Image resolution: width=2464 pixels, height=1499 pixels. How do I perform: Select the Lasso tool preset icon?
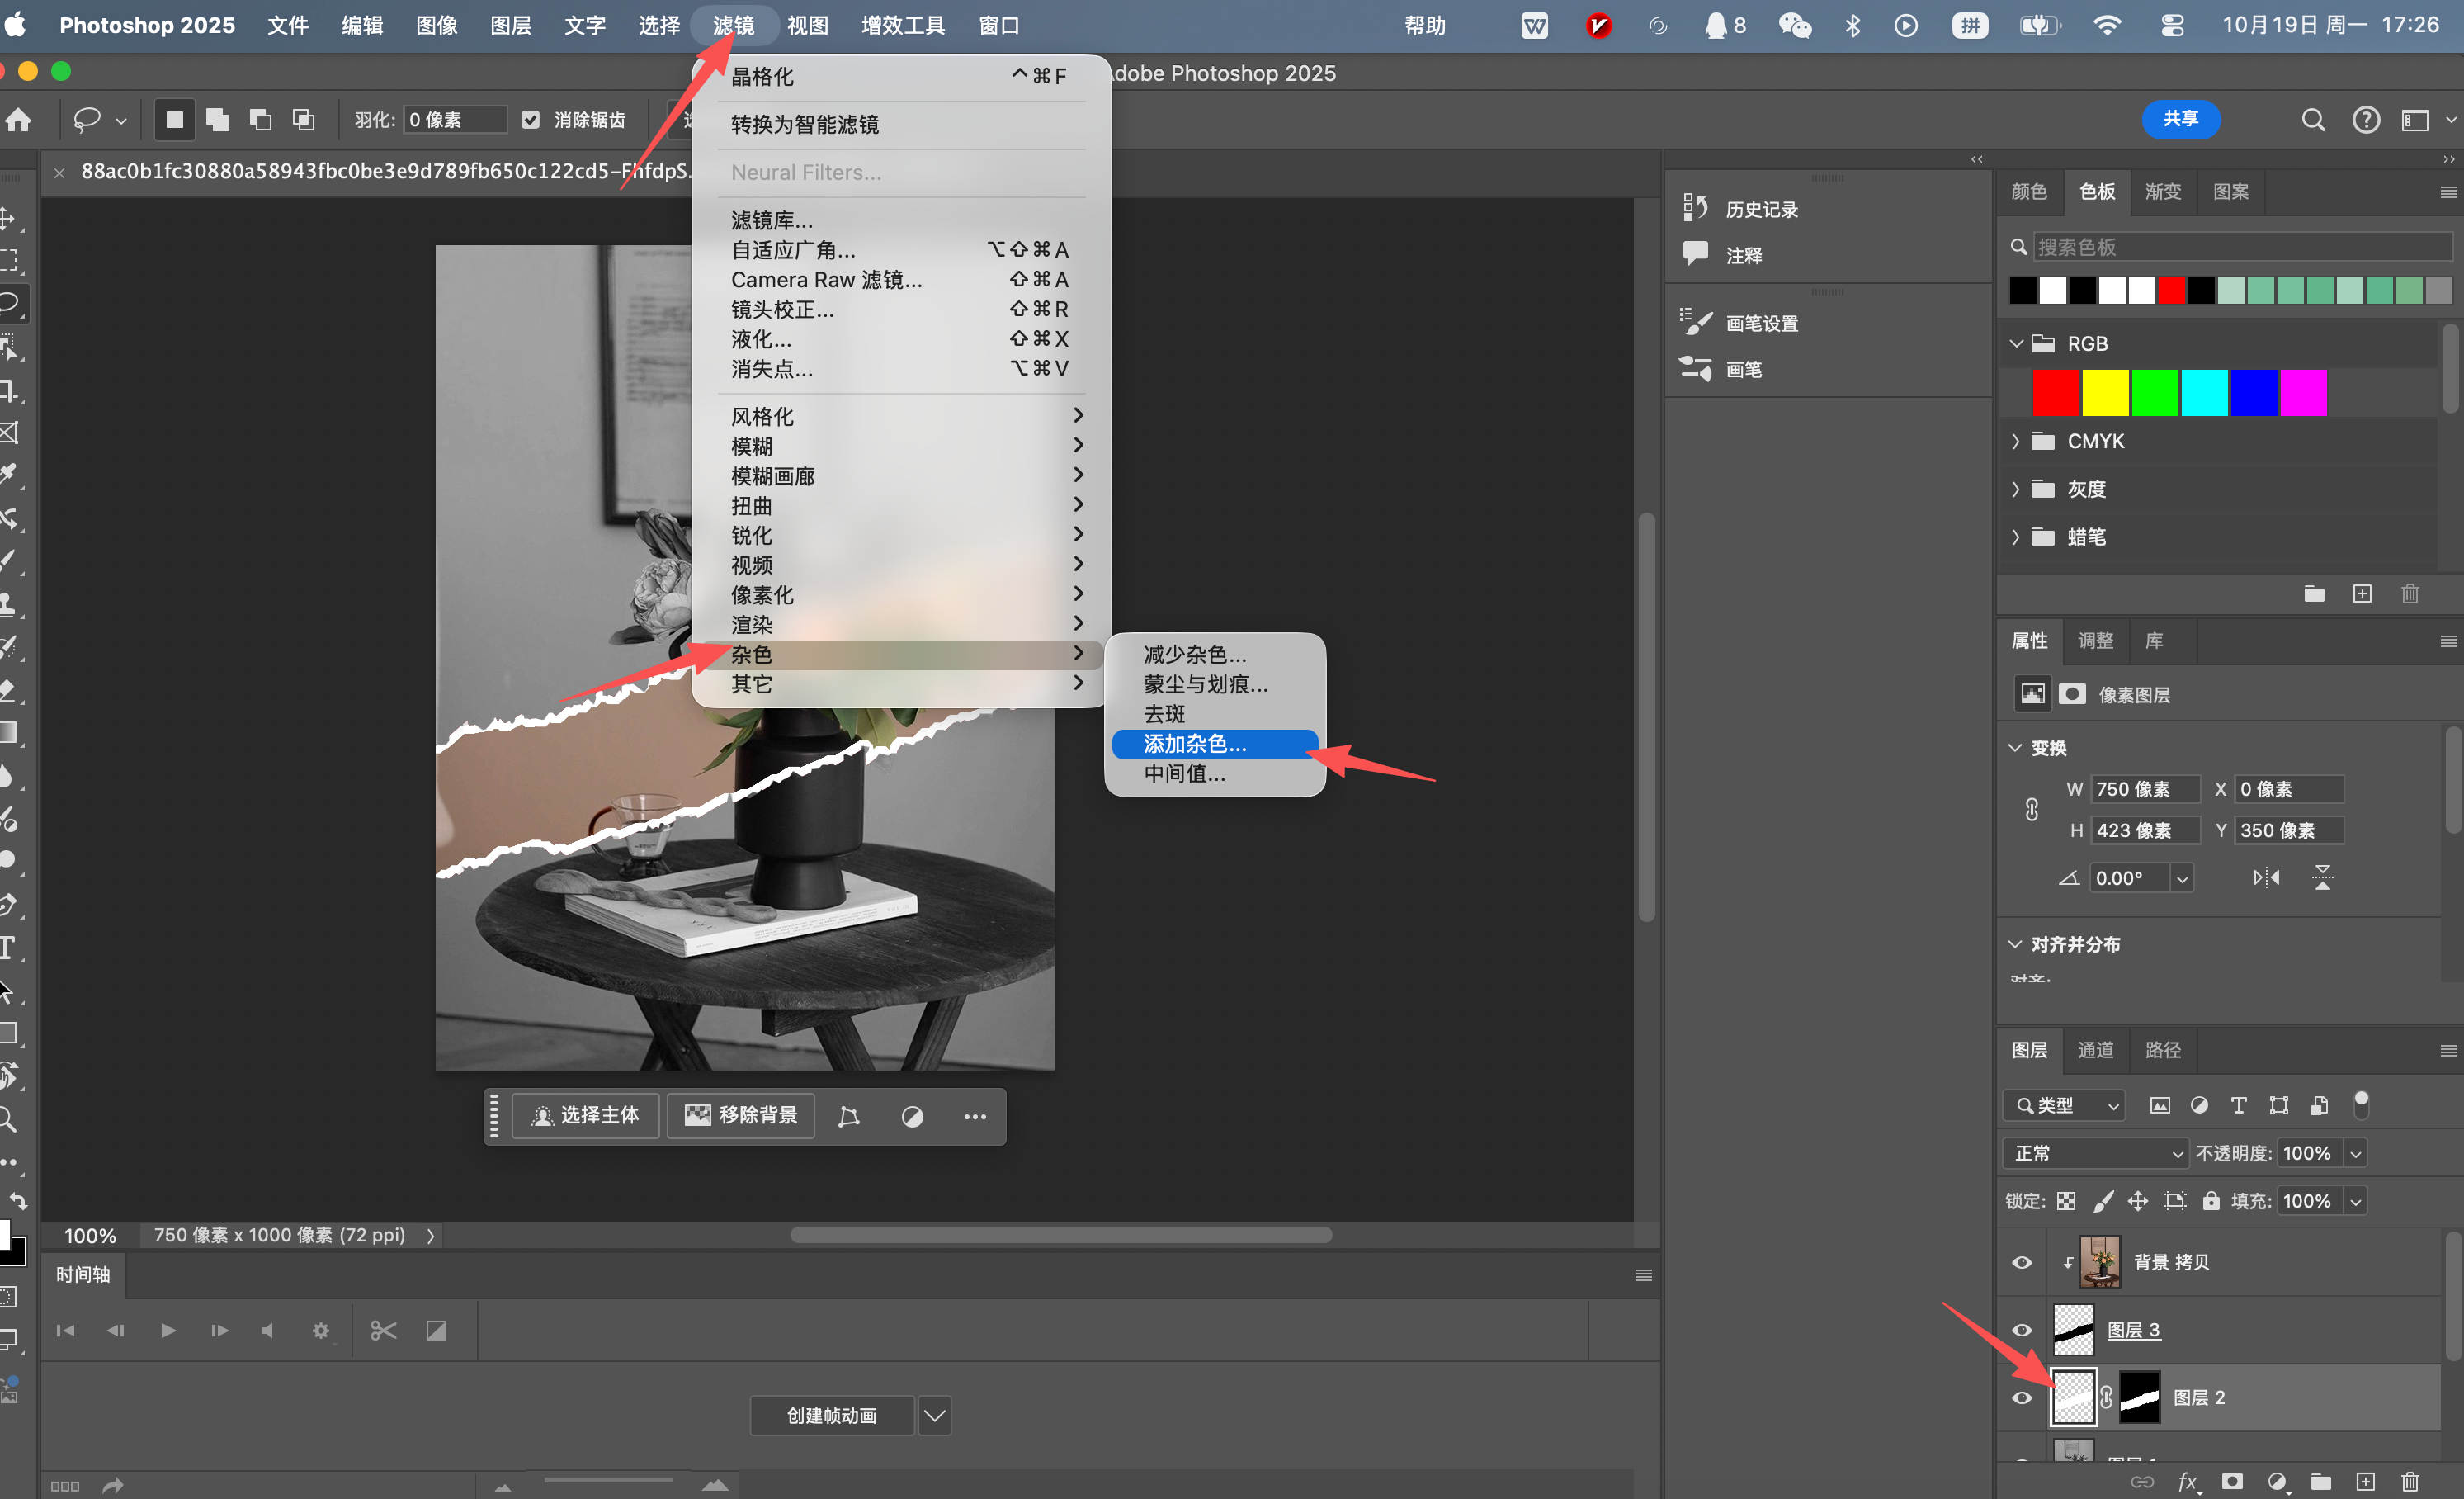(x=87, y=120)
